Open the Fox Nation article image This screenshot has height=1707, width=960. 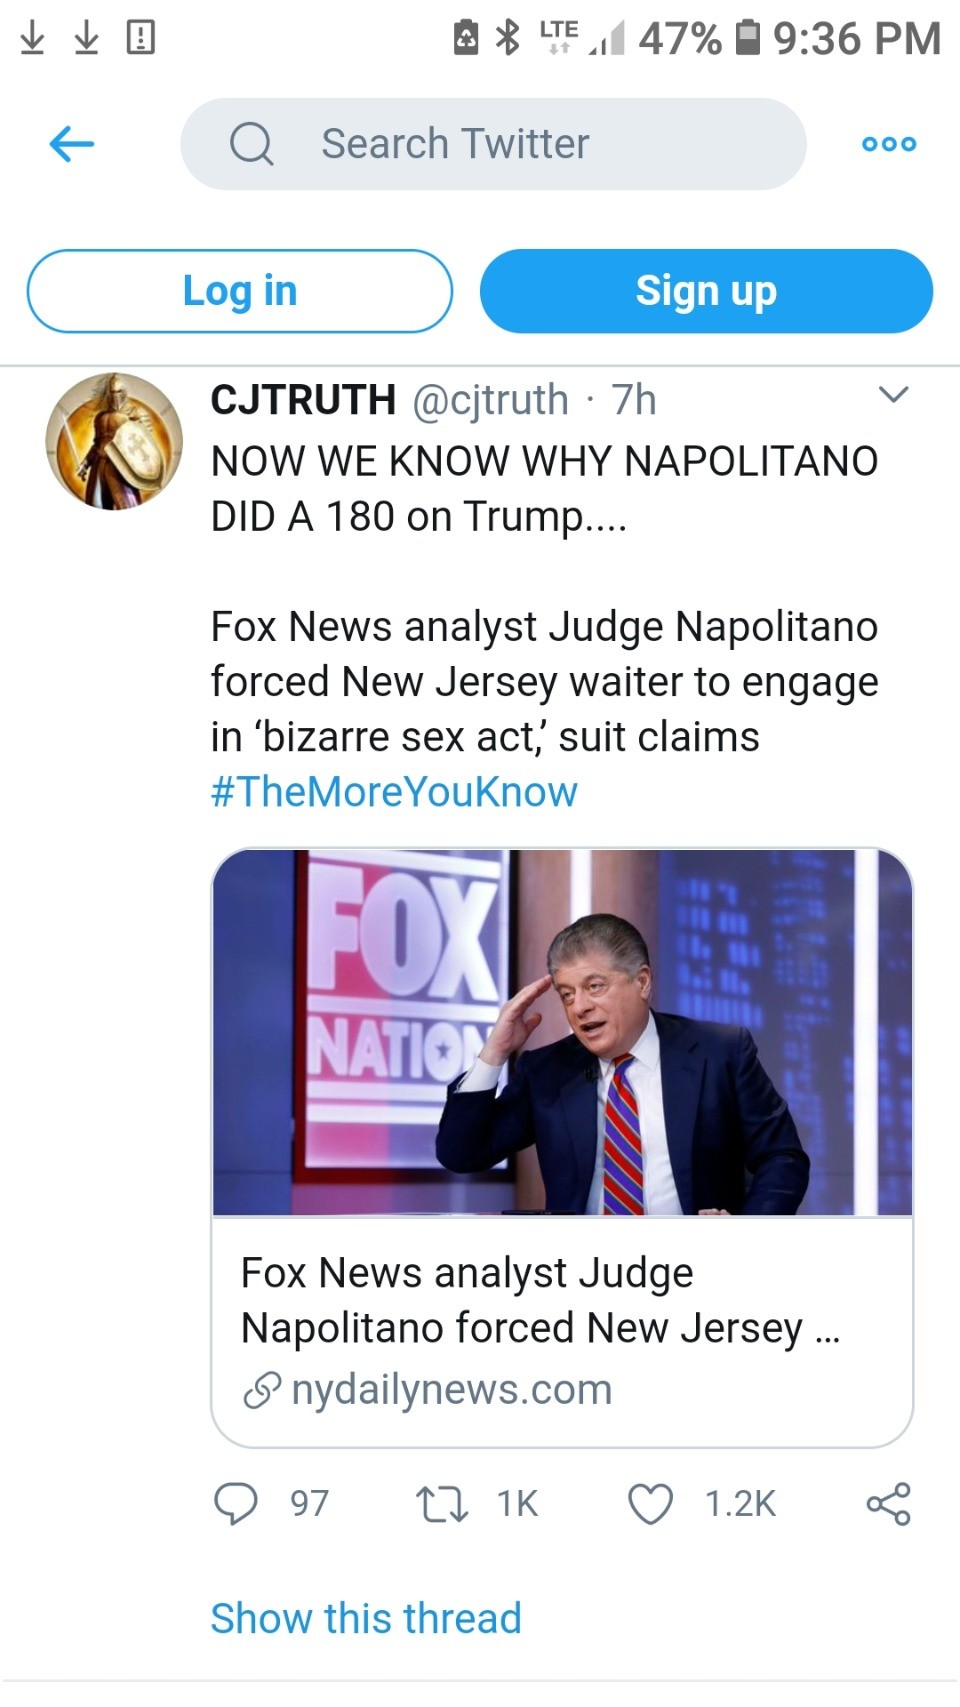pyautogui.click(x=562, y=1032)
